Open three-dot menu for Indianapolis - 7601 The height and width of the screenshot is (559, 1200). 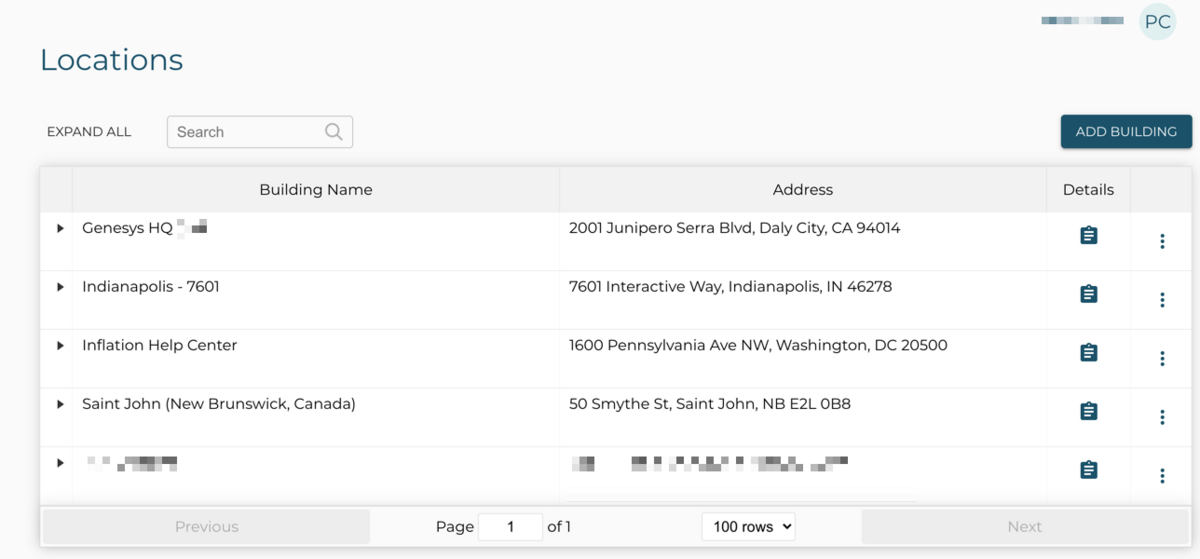click(x=1162, y=300)
